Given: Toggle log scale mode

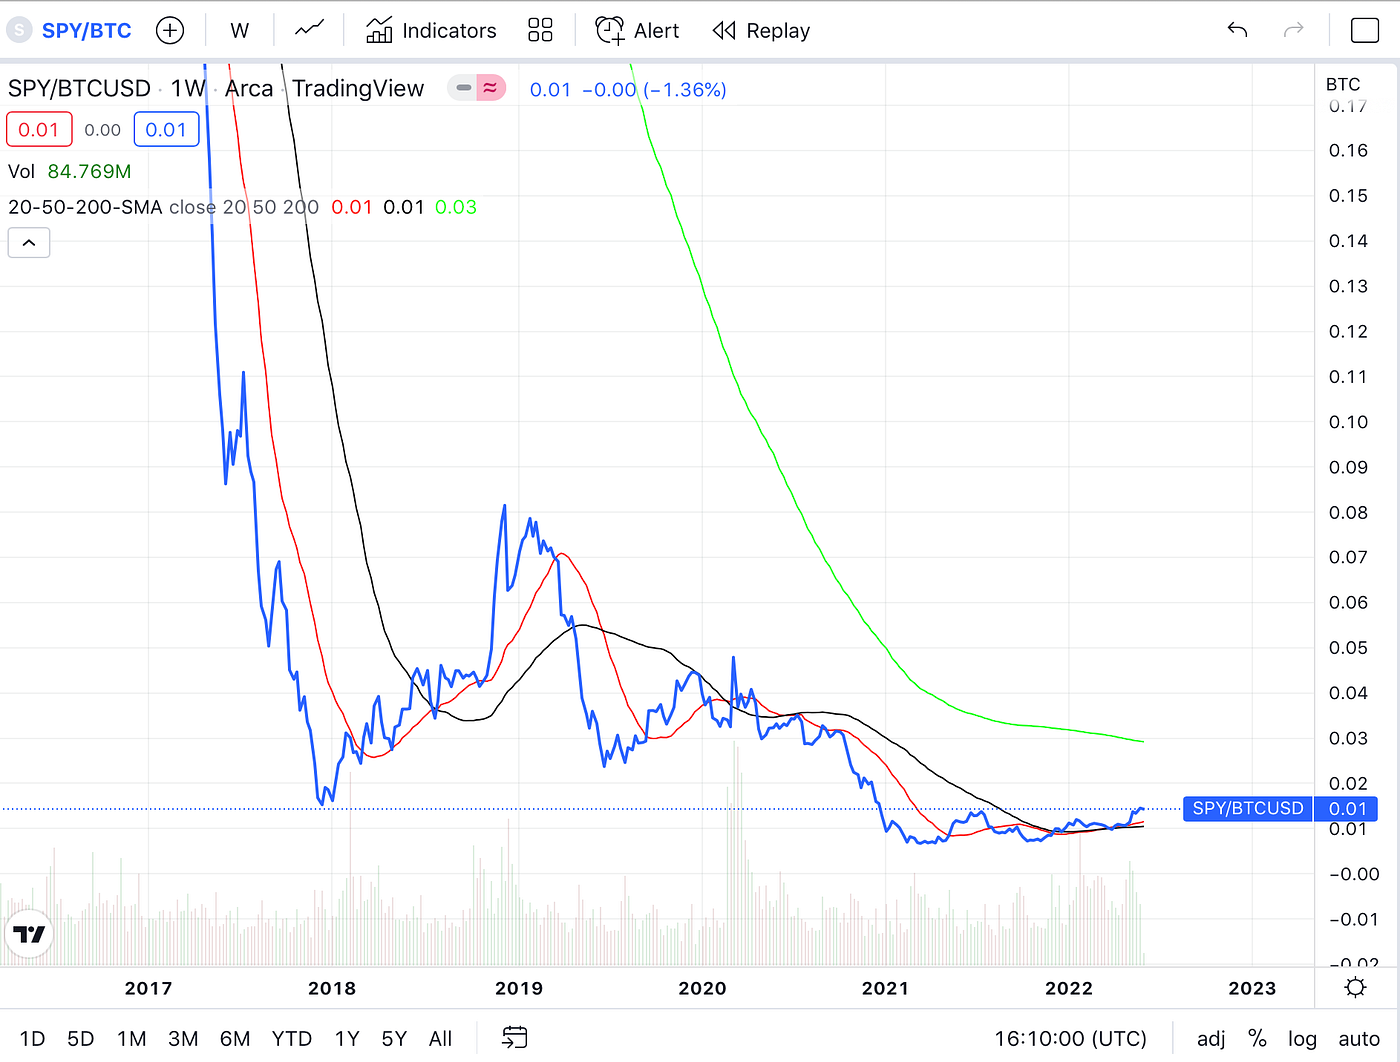Looking at the screenshot, I should (x=1302, y=1038).
